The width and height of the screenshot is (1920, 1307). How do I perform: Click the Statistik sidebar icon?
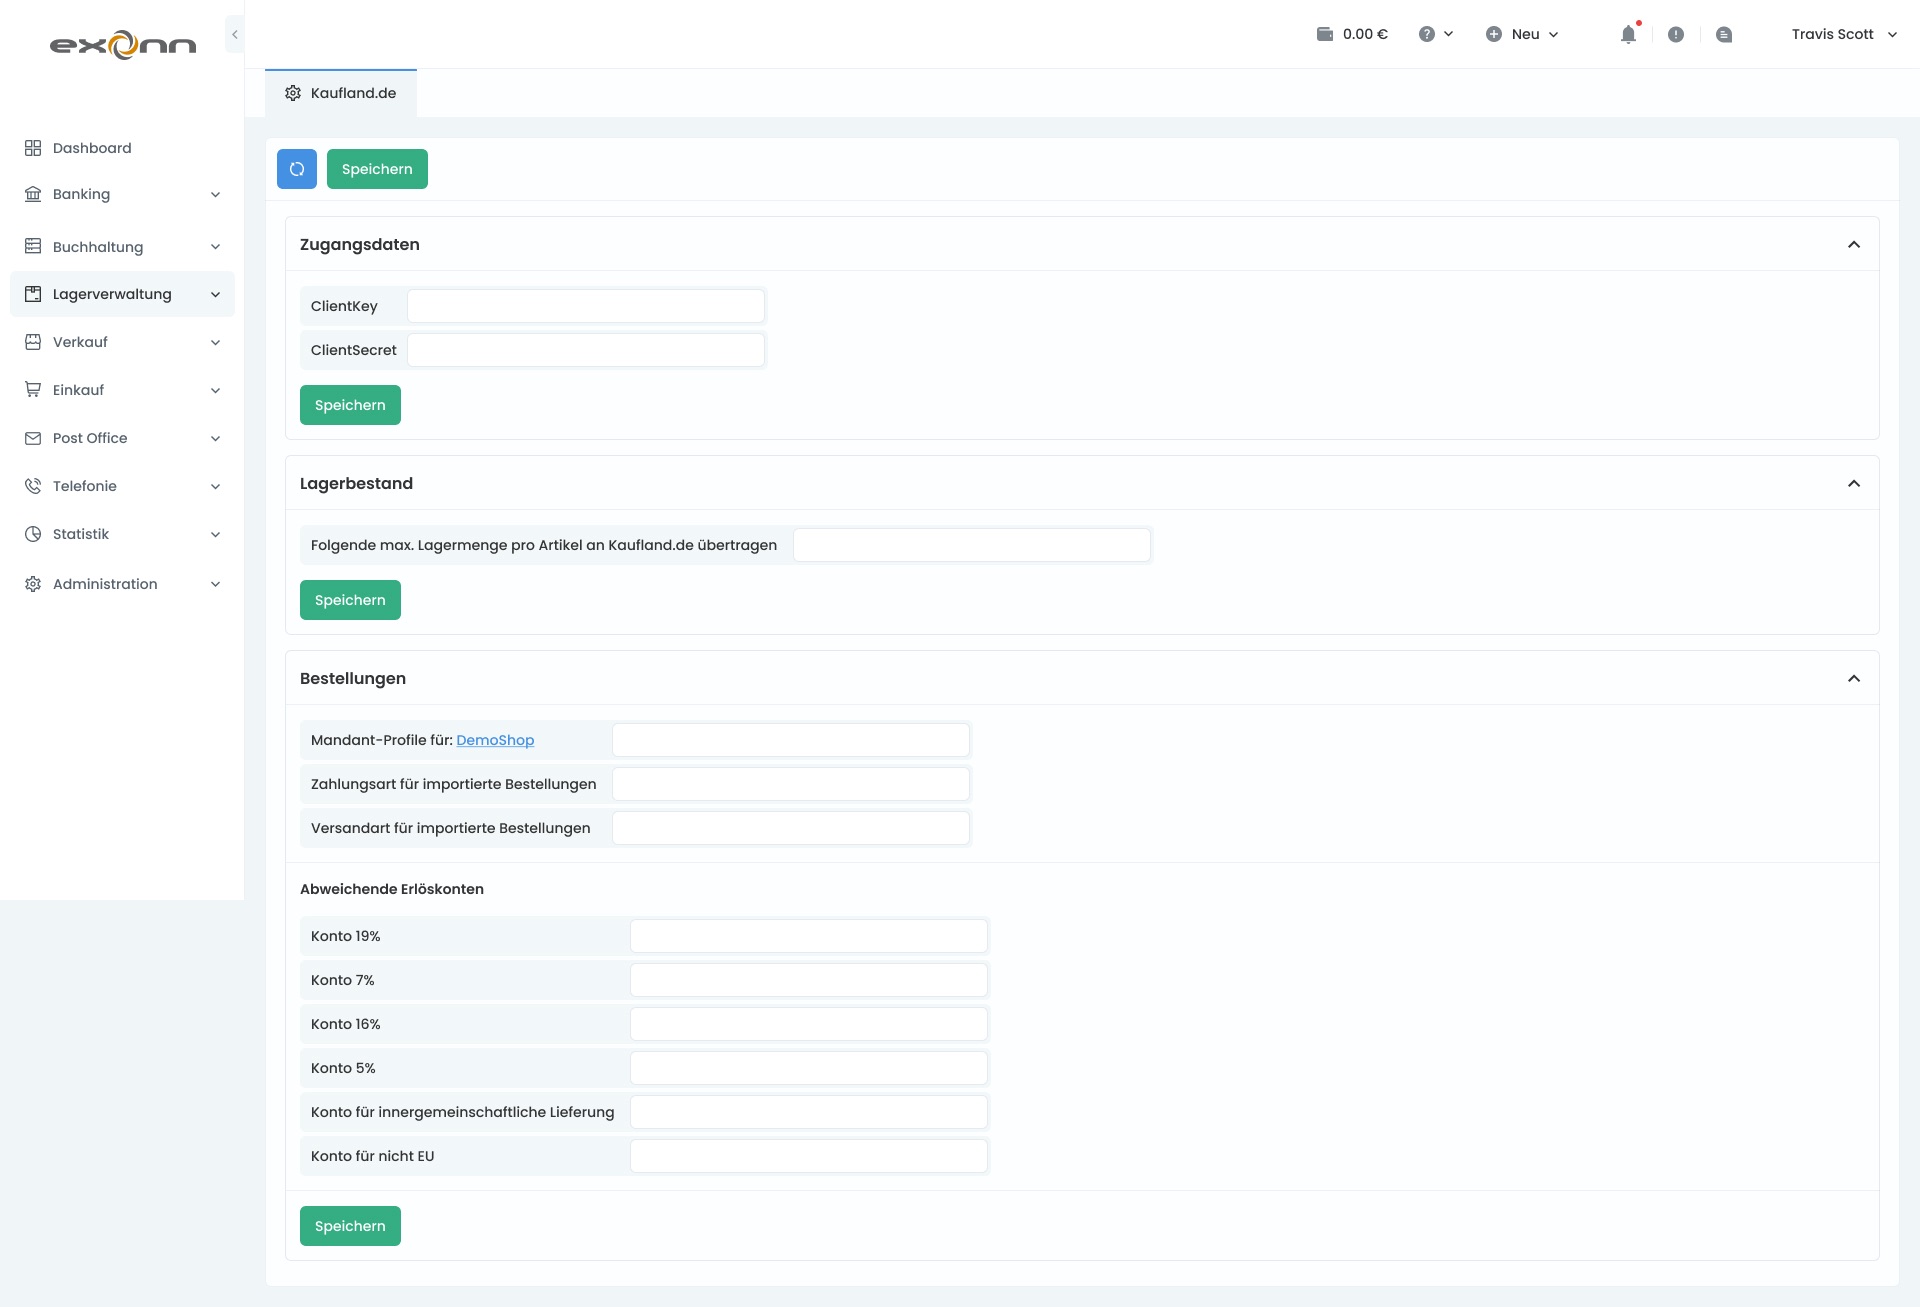tap(34, 534)
